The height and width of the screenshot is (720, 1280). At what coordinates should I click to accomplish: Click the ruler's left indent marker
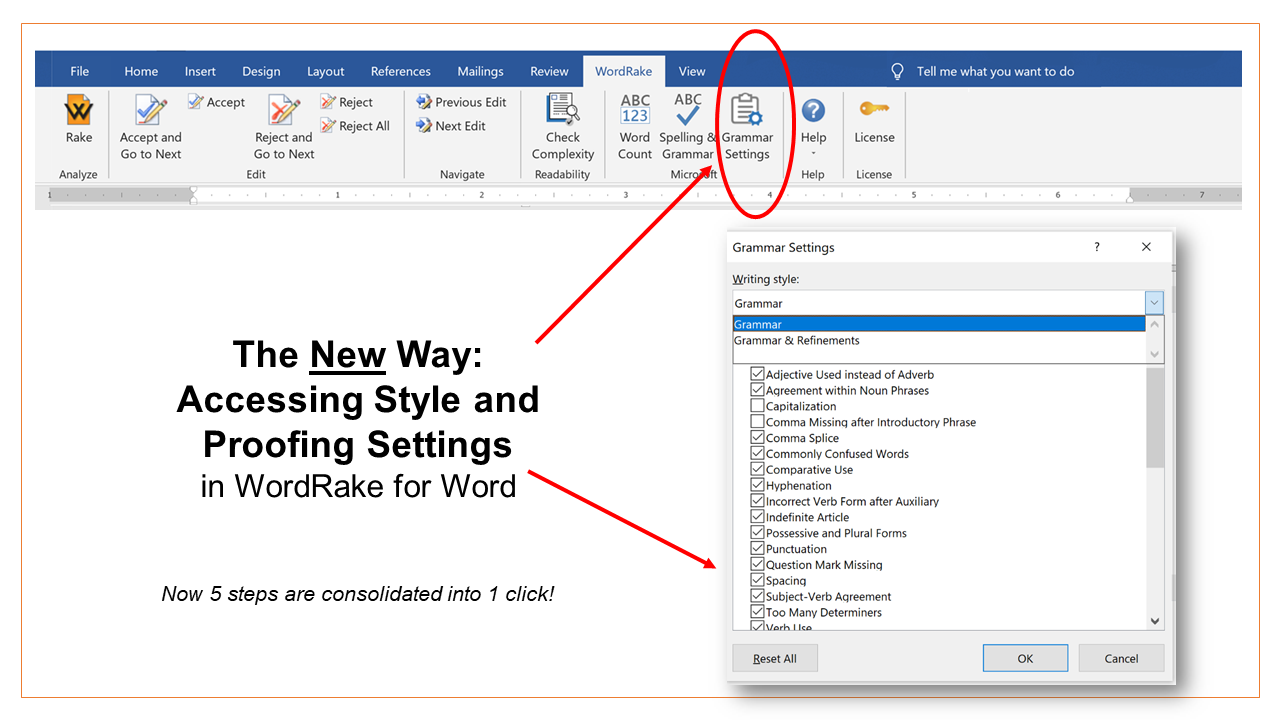click(x=193, y=194)
